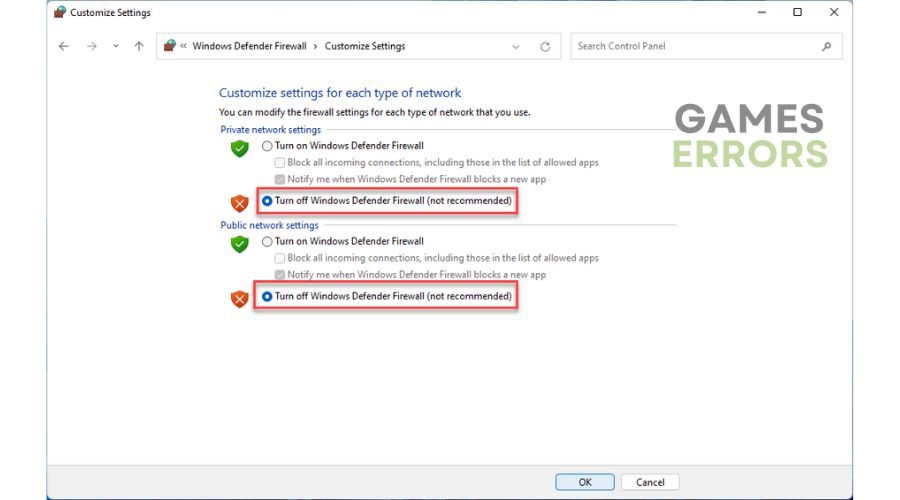Focus the Search Control Panel field
Screen dimensions: 900x500
pos(707,46)
